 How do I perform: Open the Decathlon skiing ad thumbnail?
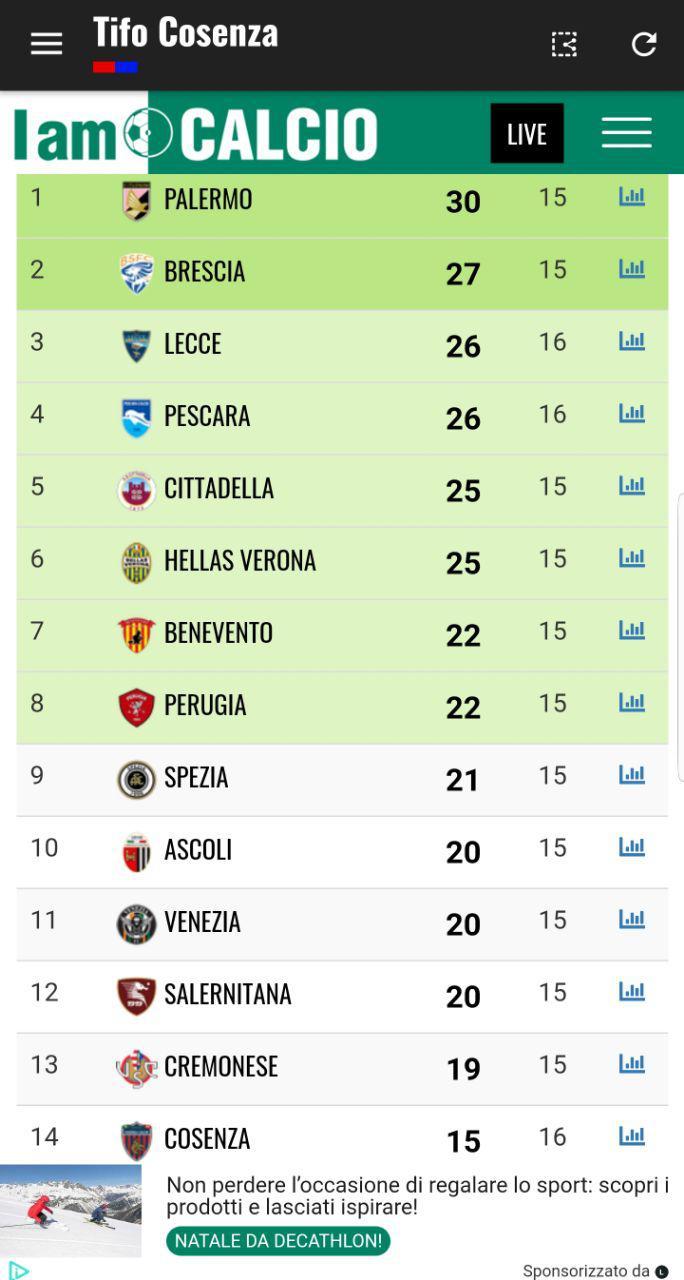pyautogui.click(x=71, y=1211)
